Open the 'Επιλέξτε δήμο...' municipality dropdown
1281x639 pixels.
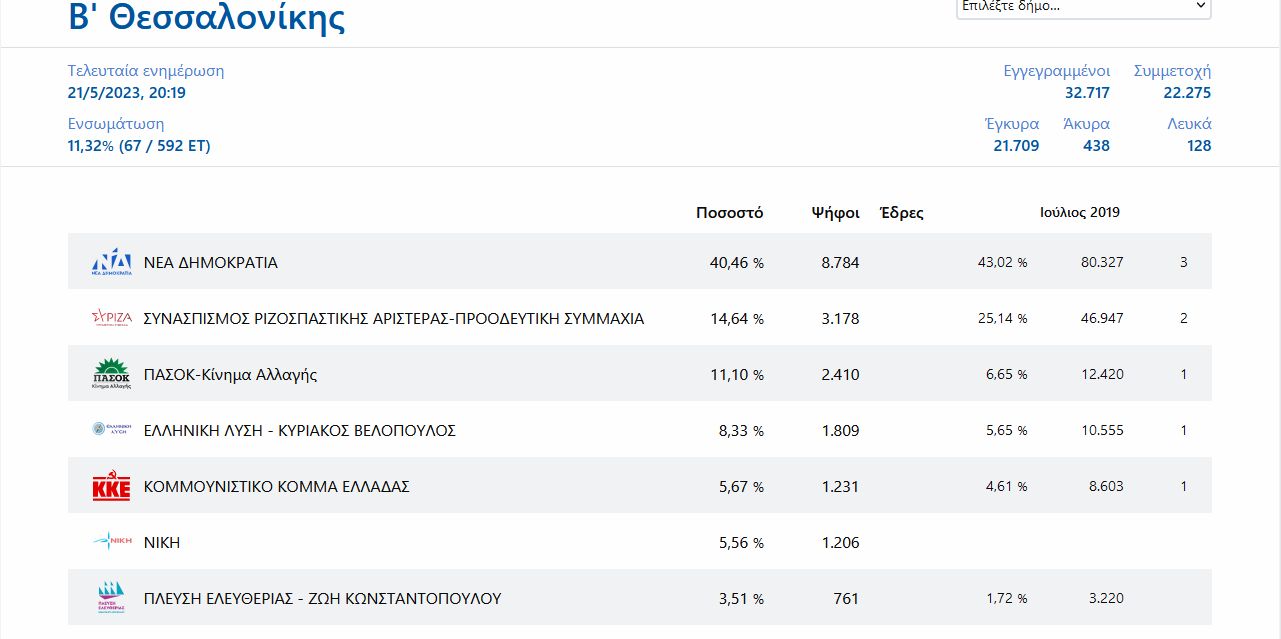(1084, 7)
